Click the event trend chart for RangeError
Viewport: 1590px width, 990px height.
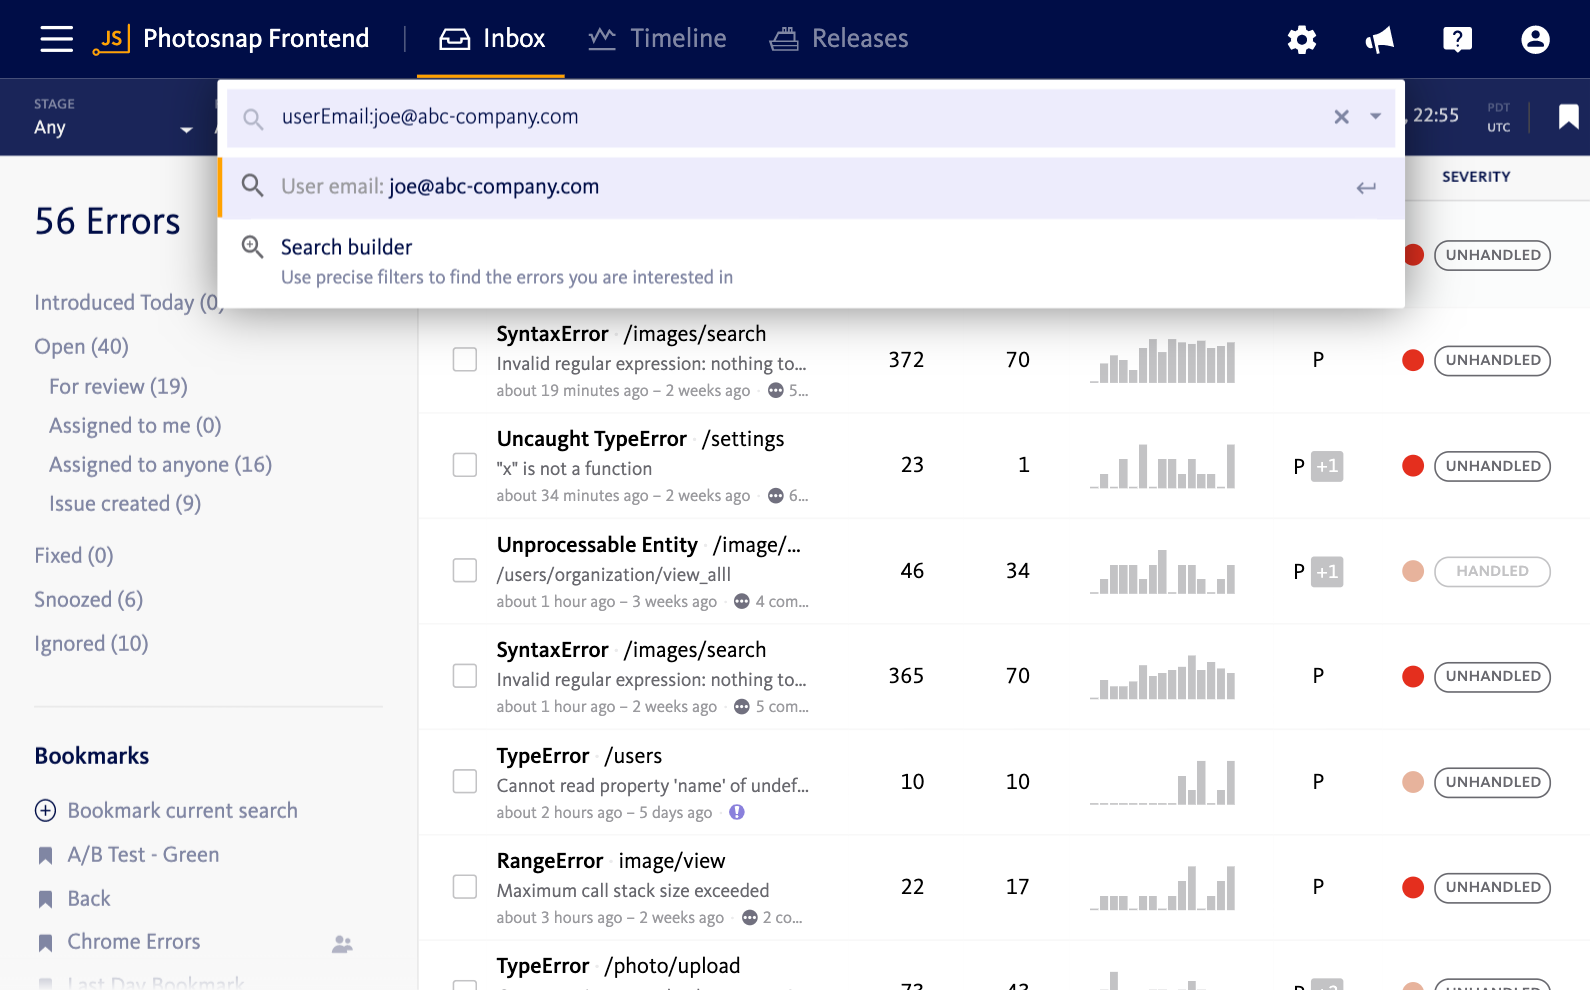click(1163, 887)
